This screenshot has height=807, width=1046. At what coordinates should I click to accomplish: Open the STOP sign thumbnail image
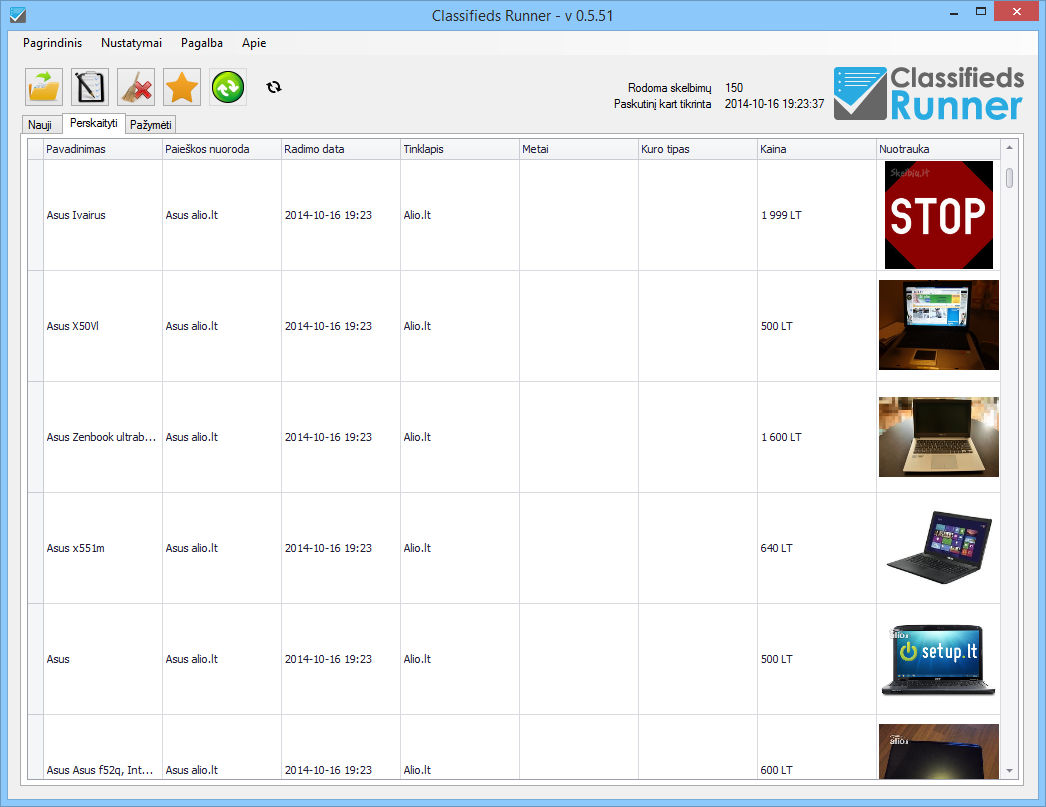click(x=939, y=215)
